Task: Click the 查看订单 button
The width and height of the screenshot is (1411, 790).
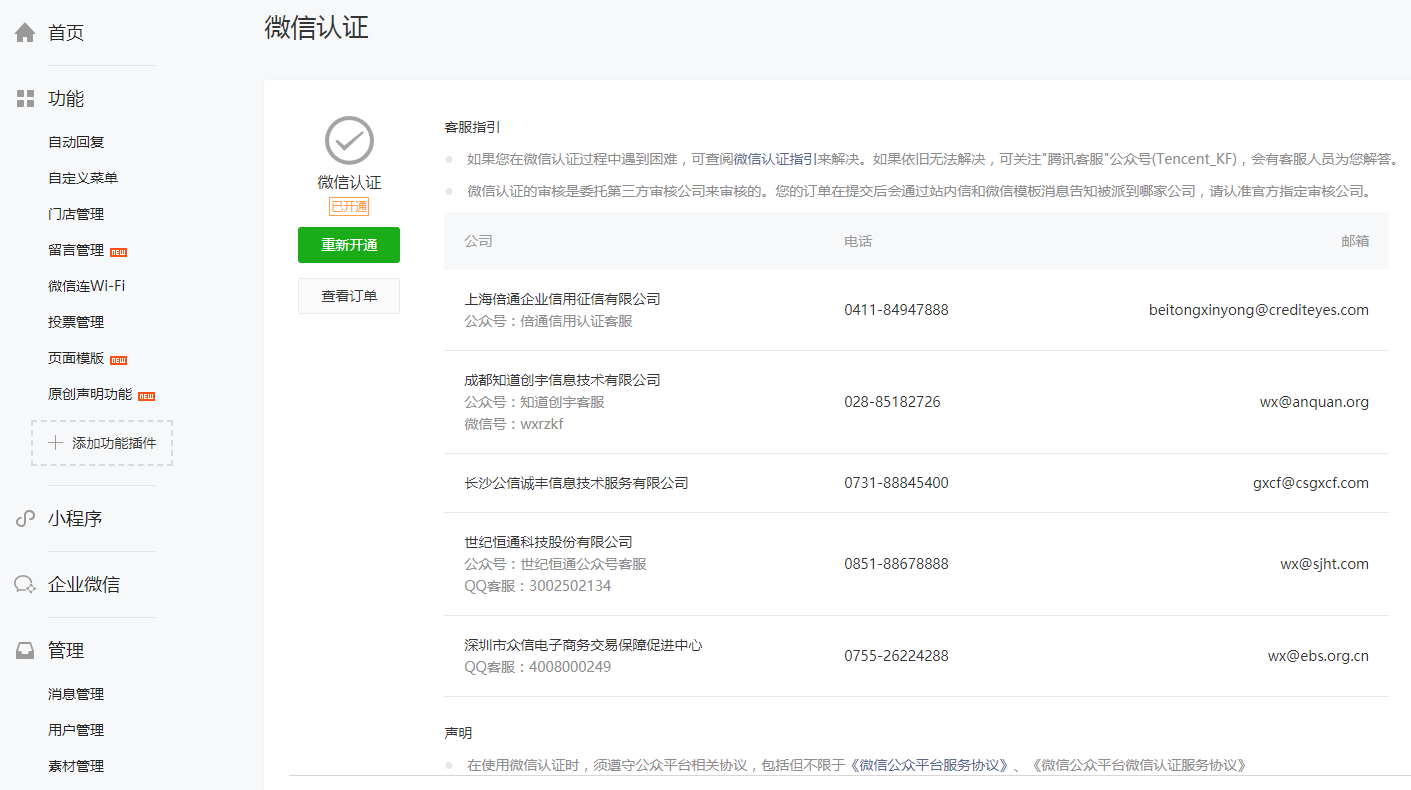Action: tap(349, 296)
